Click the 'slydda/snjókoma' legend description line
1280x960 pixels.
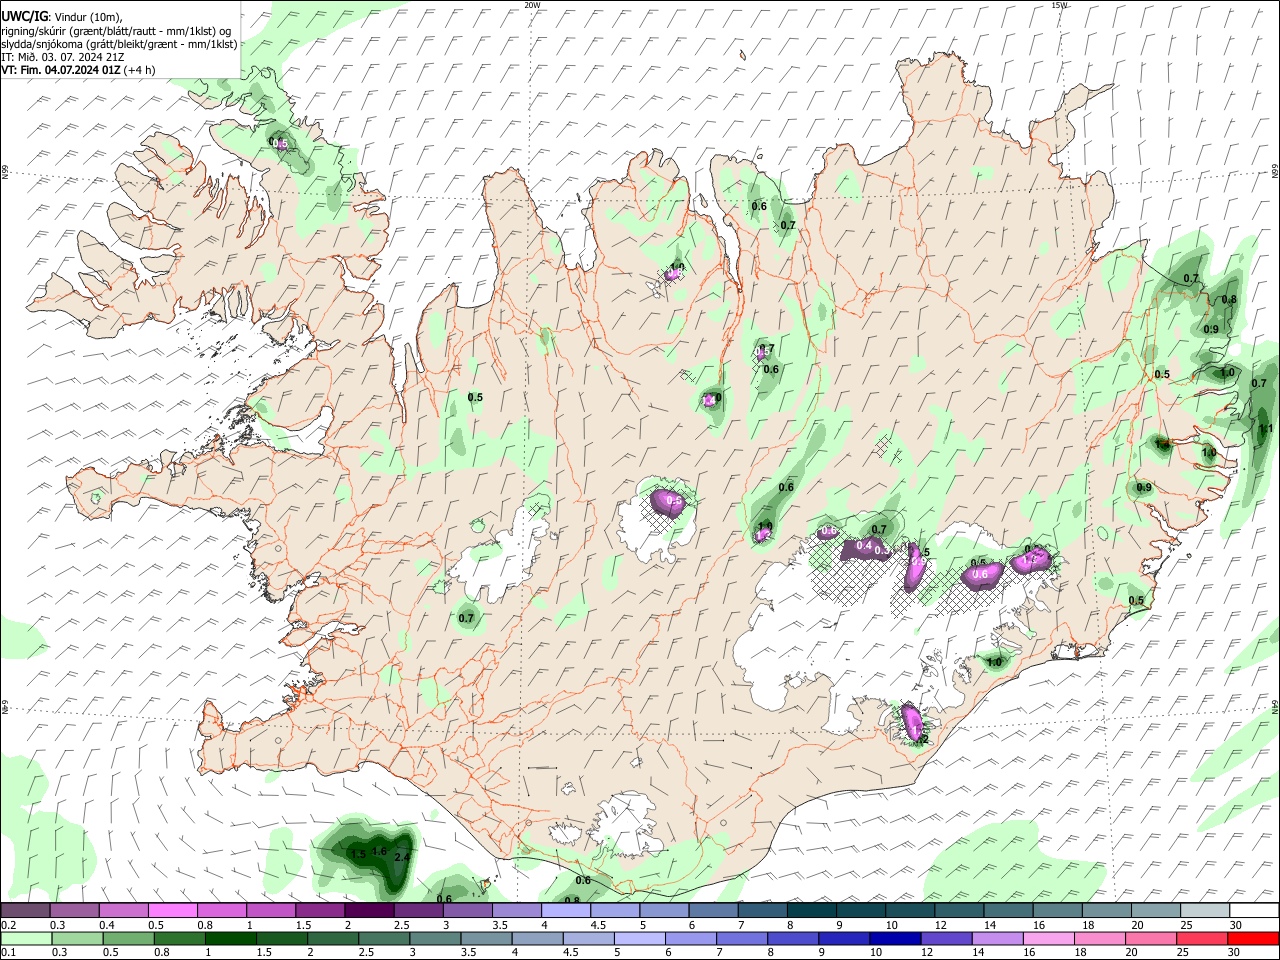[x=119, y=44]
